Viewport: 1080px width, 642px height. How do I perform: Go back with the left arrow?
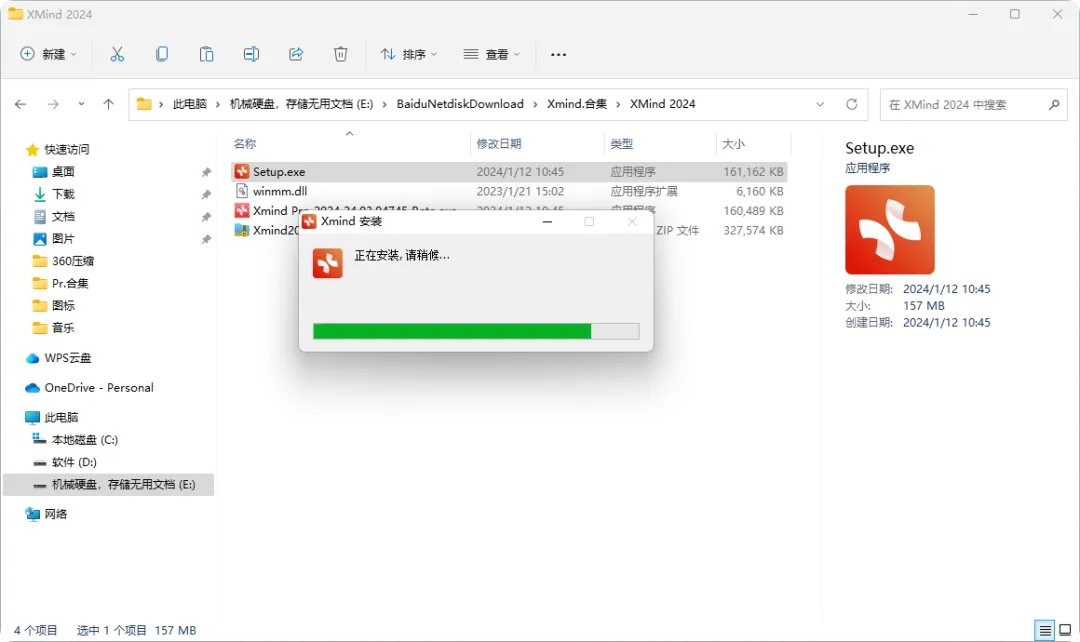point(21,104)
